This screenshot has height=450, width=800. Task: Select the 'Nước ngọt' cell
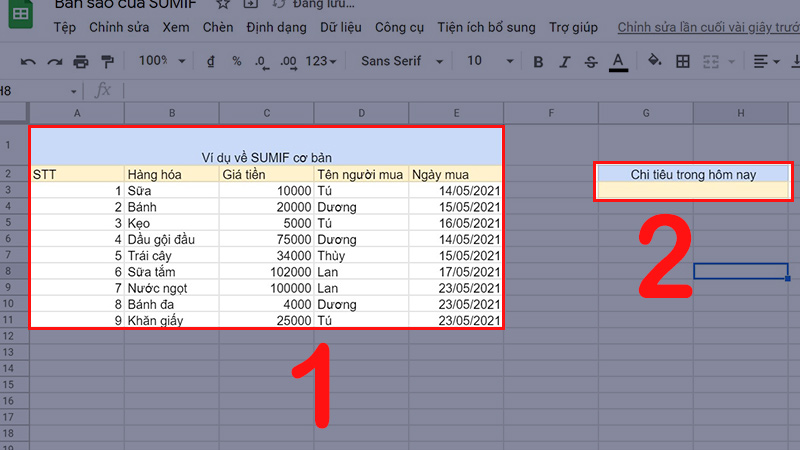pos(172,288)
